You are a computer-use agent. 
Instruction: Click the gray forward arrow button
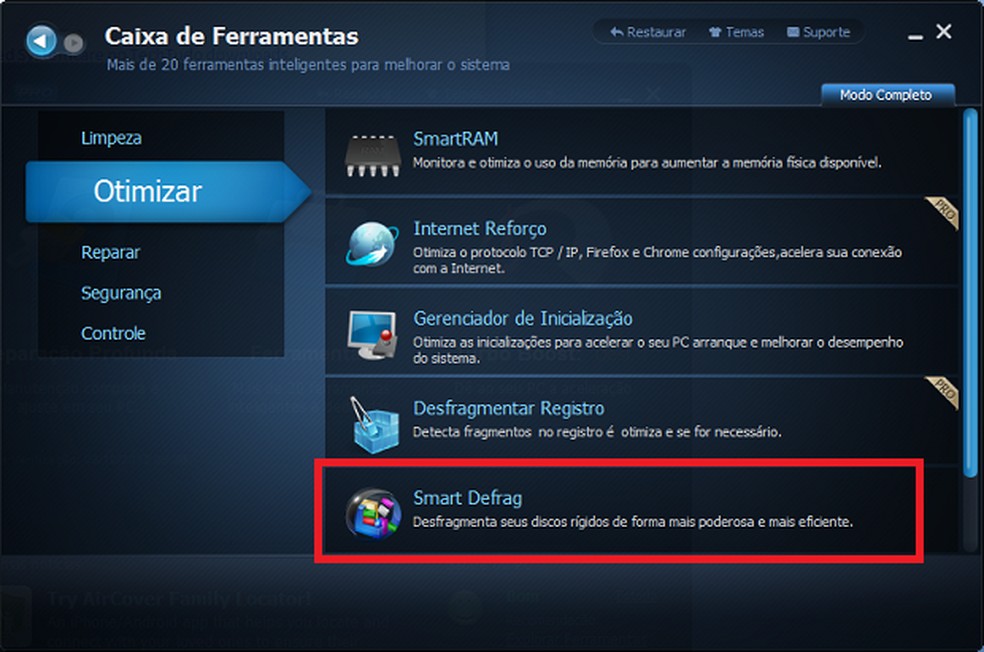(x=74, y=43)
